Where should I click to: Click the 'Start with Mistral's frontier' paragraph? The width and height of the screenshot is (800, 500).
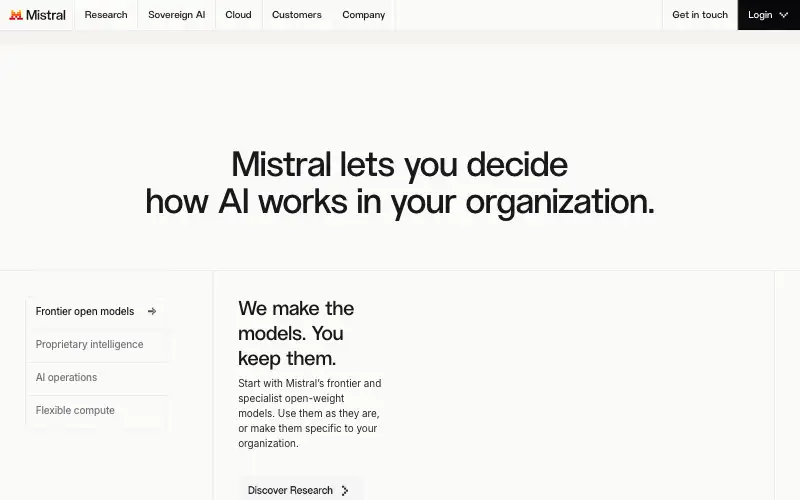click(310, 413)
